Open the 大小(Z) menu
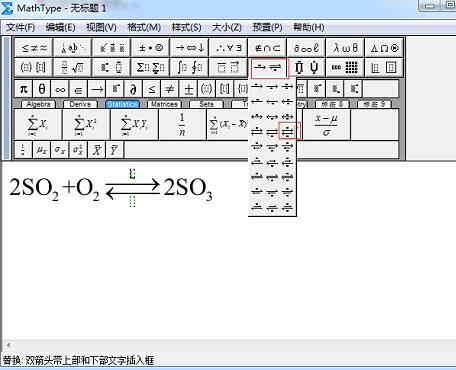 (227, 27)
